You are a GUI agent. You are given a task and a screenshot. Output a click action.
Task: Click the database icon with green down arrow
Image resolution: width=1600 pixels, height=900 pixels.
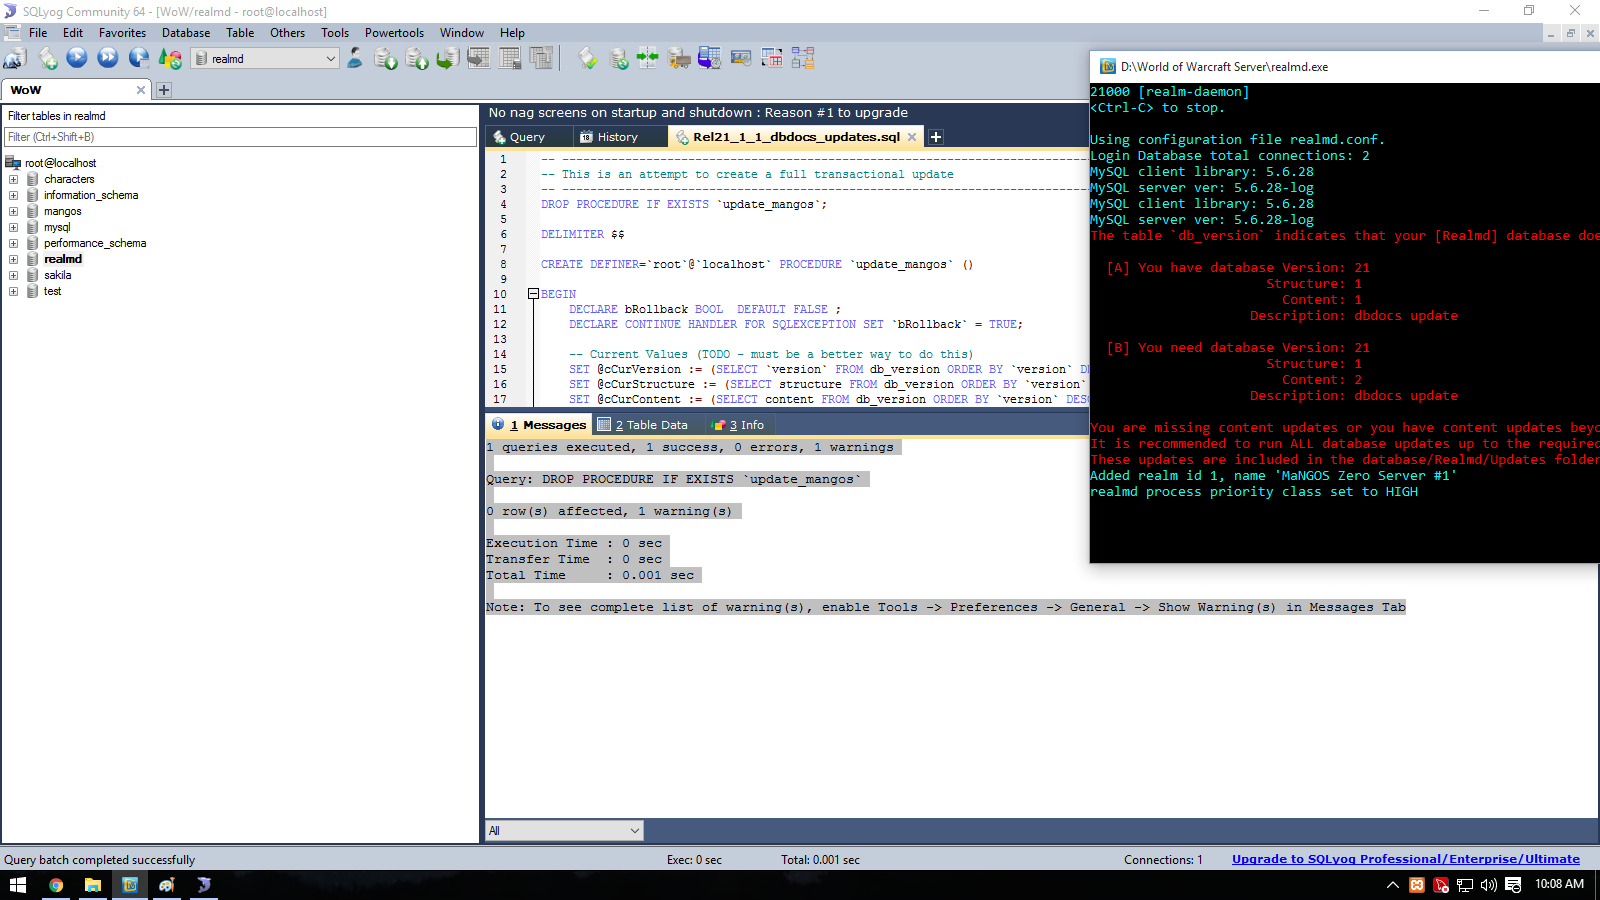click(x=386, y=58)
